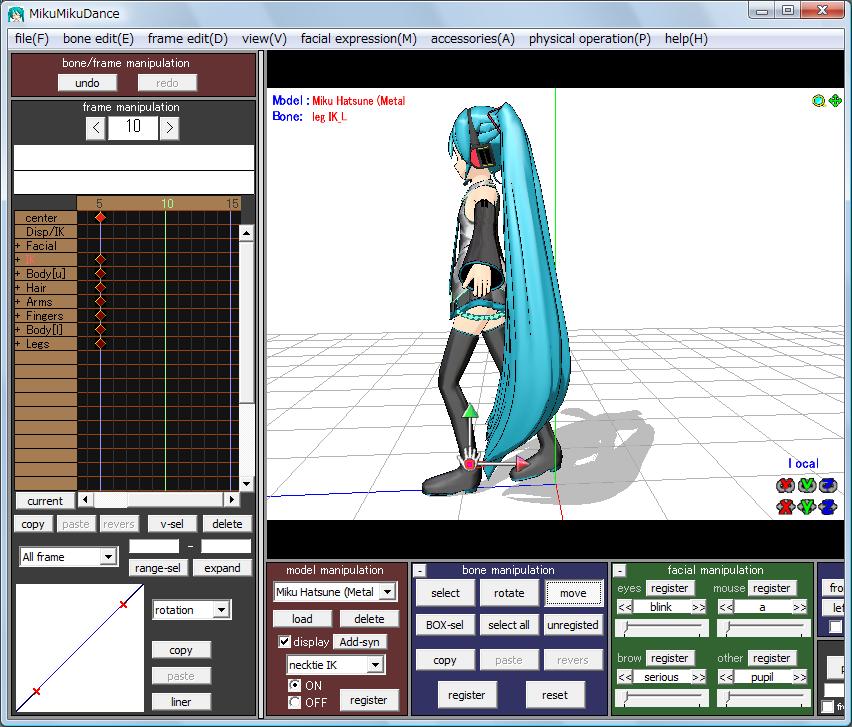
Task: Open the rotation interpolation dropdown
Action: click(221, 610)
